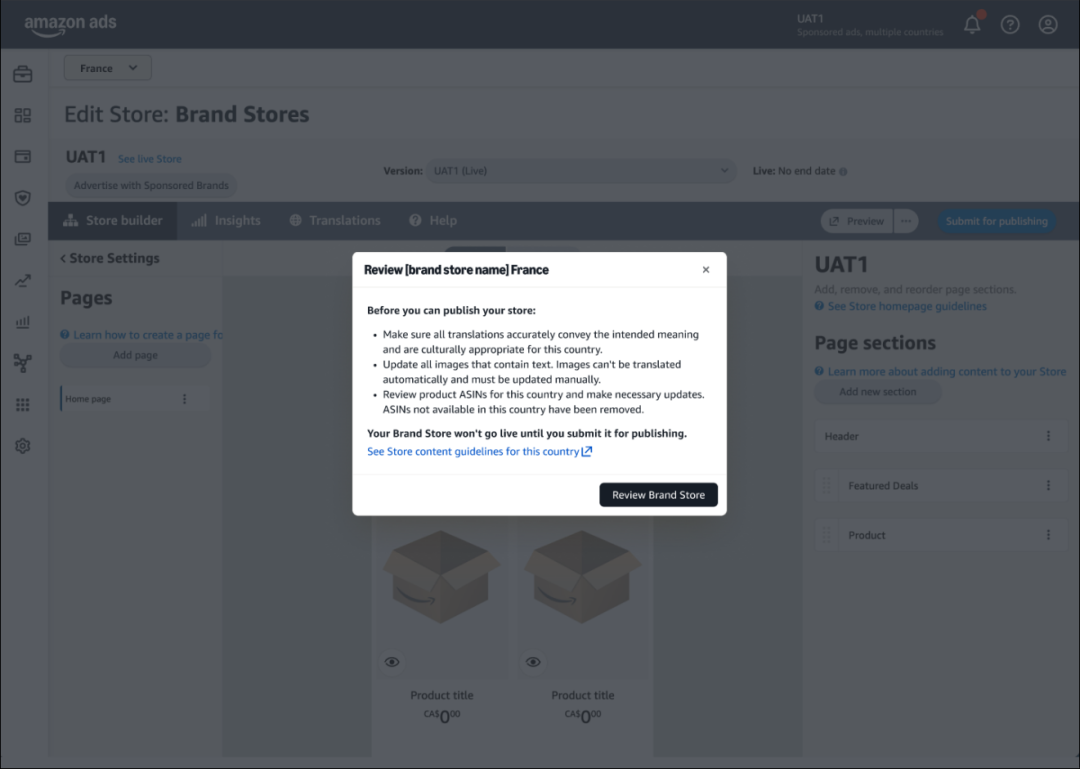
Task: Switch to the Insights tab
Action: 226,221
